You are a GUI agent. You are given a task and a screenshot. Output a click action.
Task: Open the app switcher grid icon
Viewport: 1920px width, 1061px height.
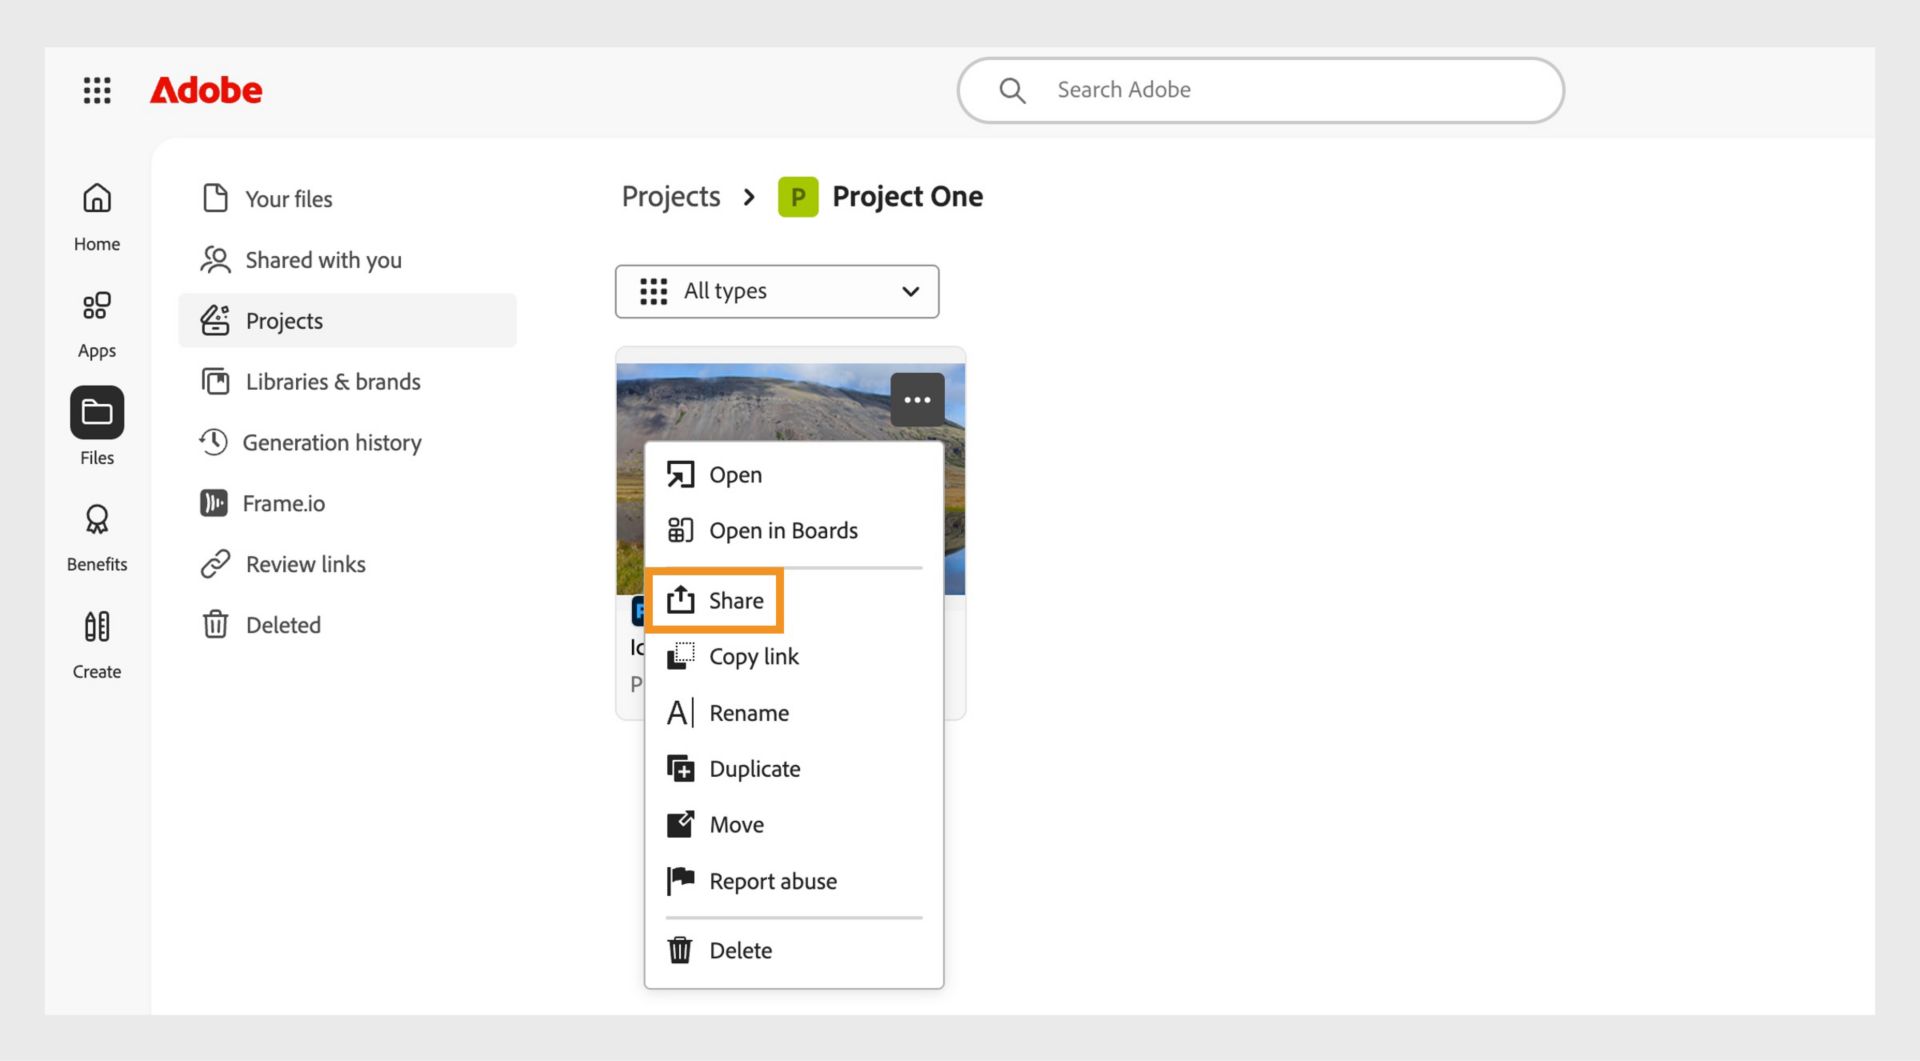97,90
